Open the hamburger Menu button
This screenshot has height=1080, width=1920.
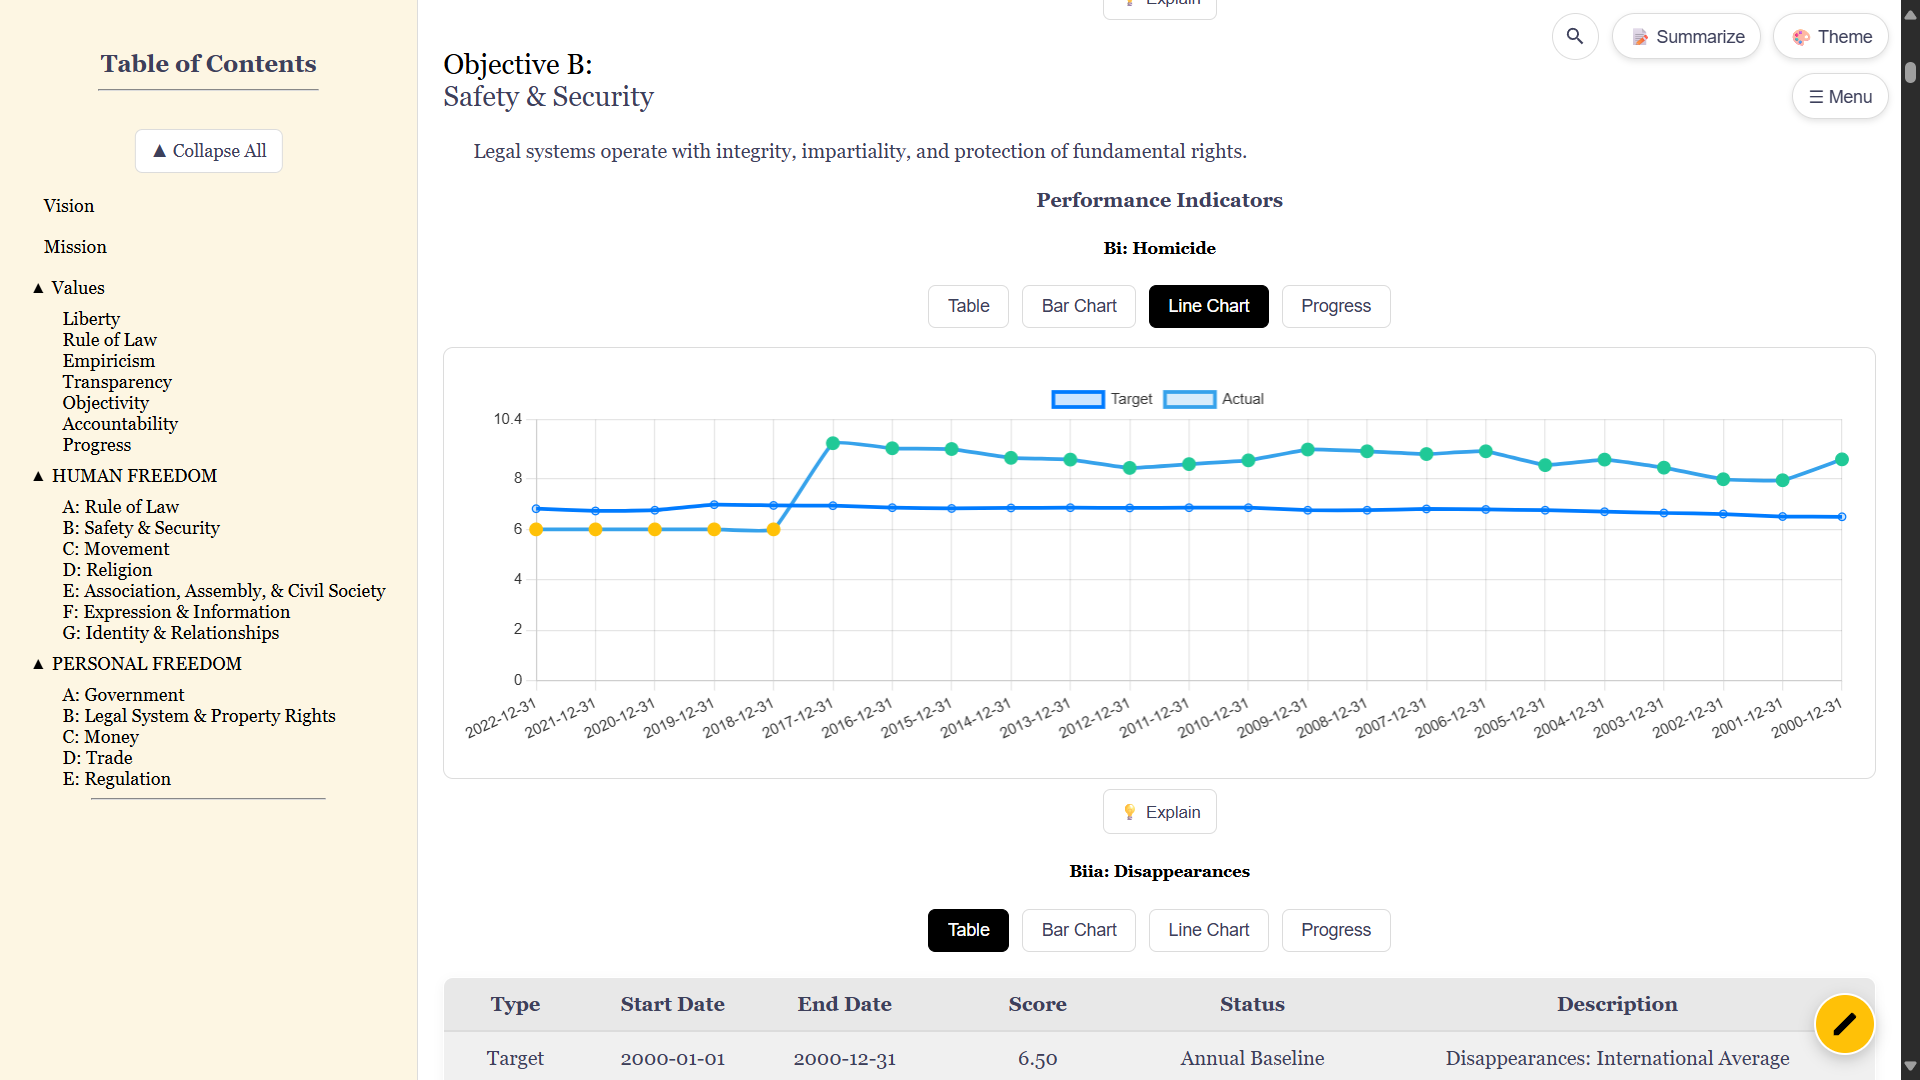point(1840,97)
